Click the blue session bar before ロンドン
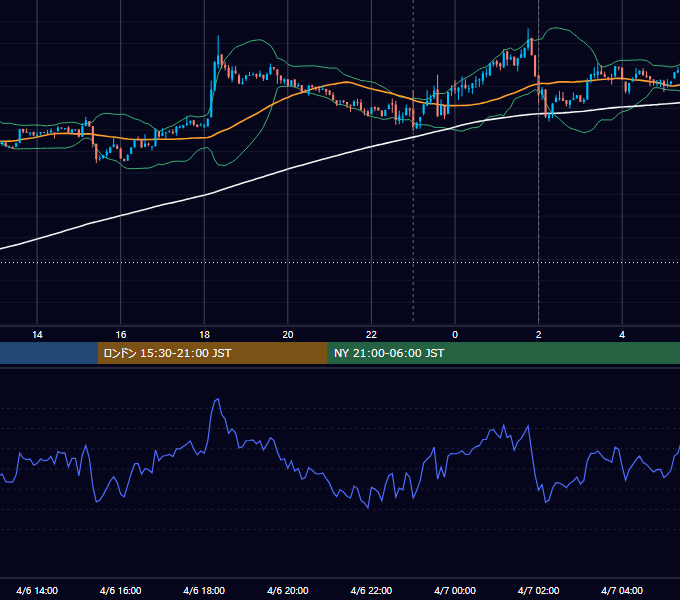Viewport: 680px width, 600px height. coord(49,353)
